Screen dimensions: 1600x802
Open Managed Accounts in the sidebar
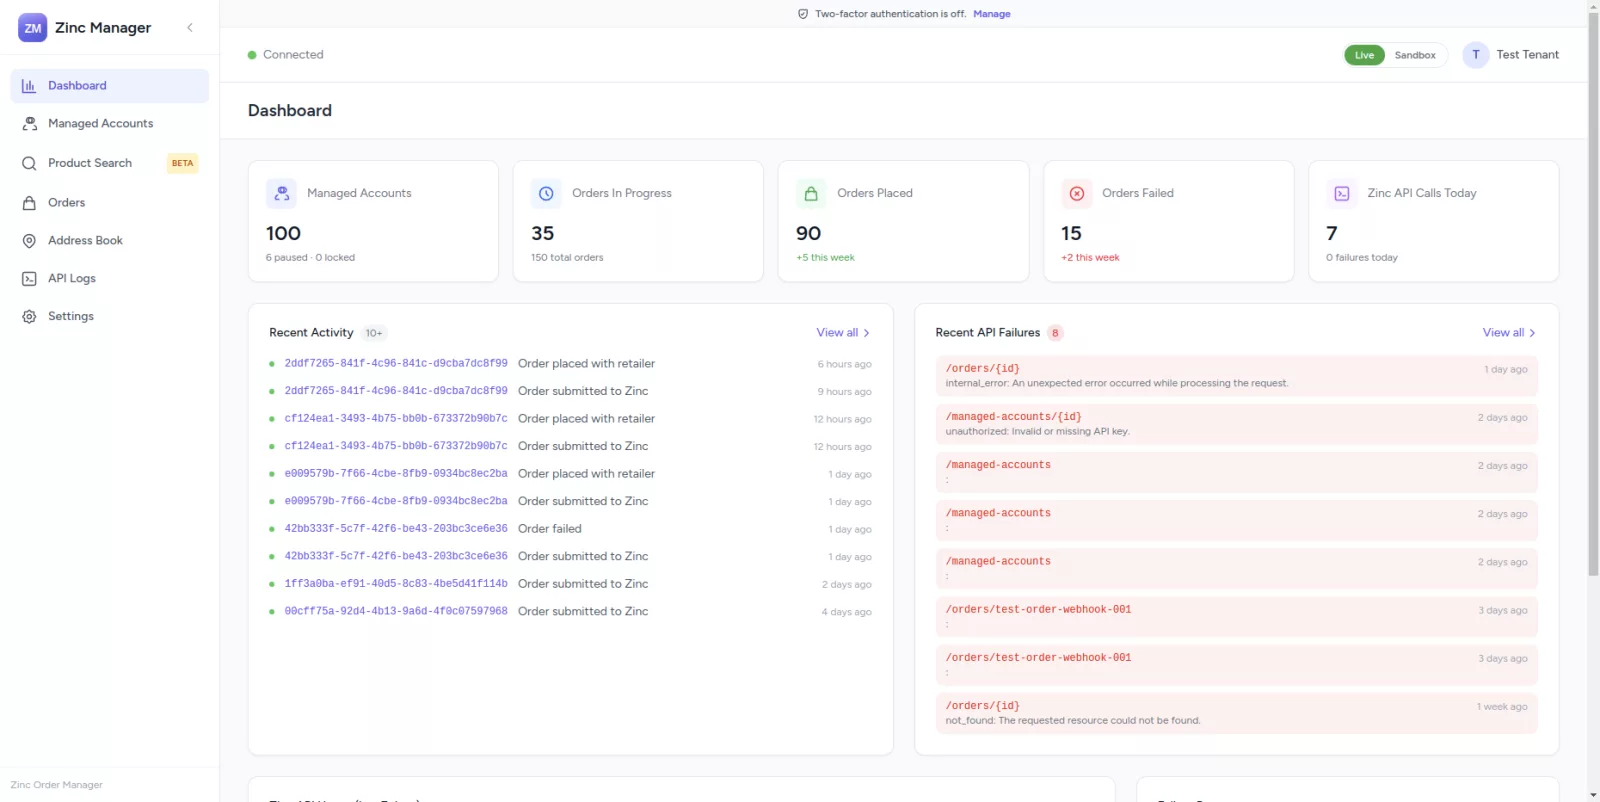click(110, 124)
